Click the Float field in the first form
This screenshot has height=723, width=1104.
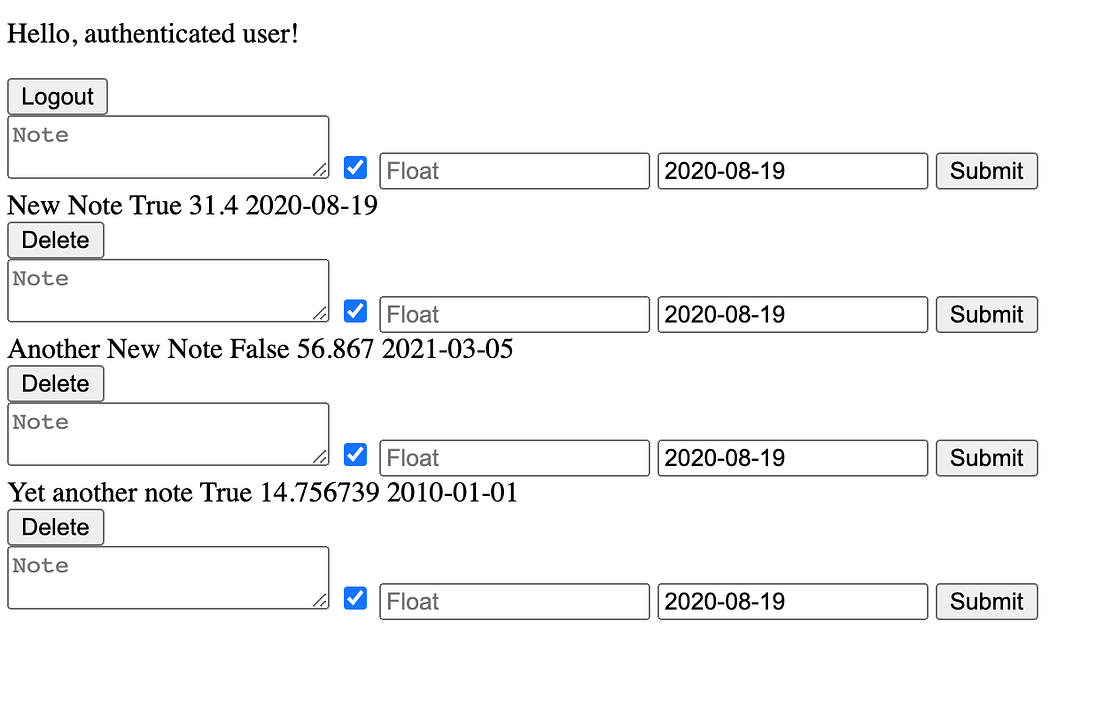click(514, 170)
